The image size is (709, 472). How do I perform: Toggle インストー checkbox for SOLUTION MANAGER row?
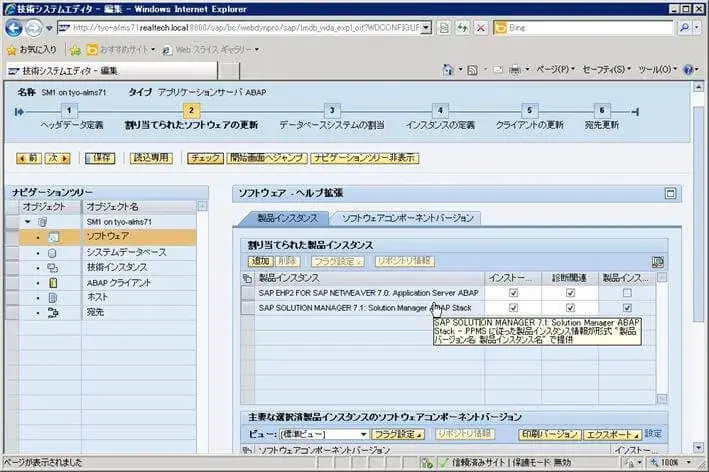pos(513,308)
